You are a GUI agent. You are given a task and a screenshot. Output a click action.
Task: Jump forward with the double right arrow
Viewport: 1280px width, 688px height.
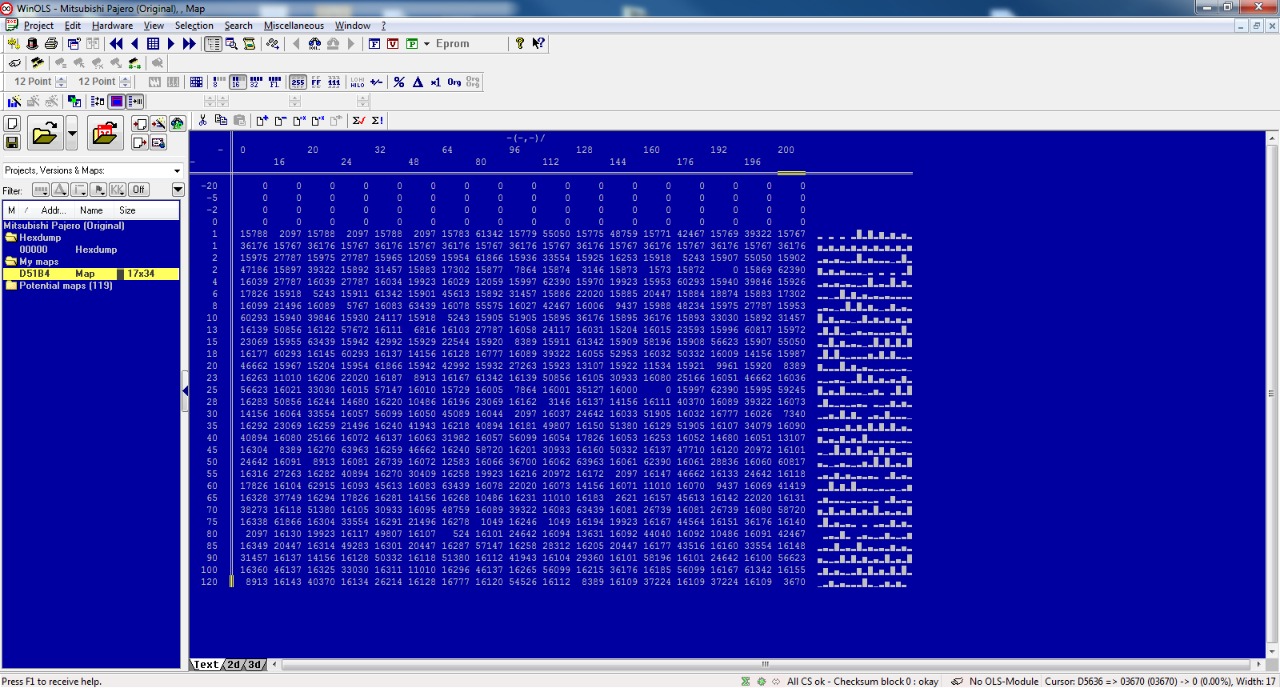189,44
